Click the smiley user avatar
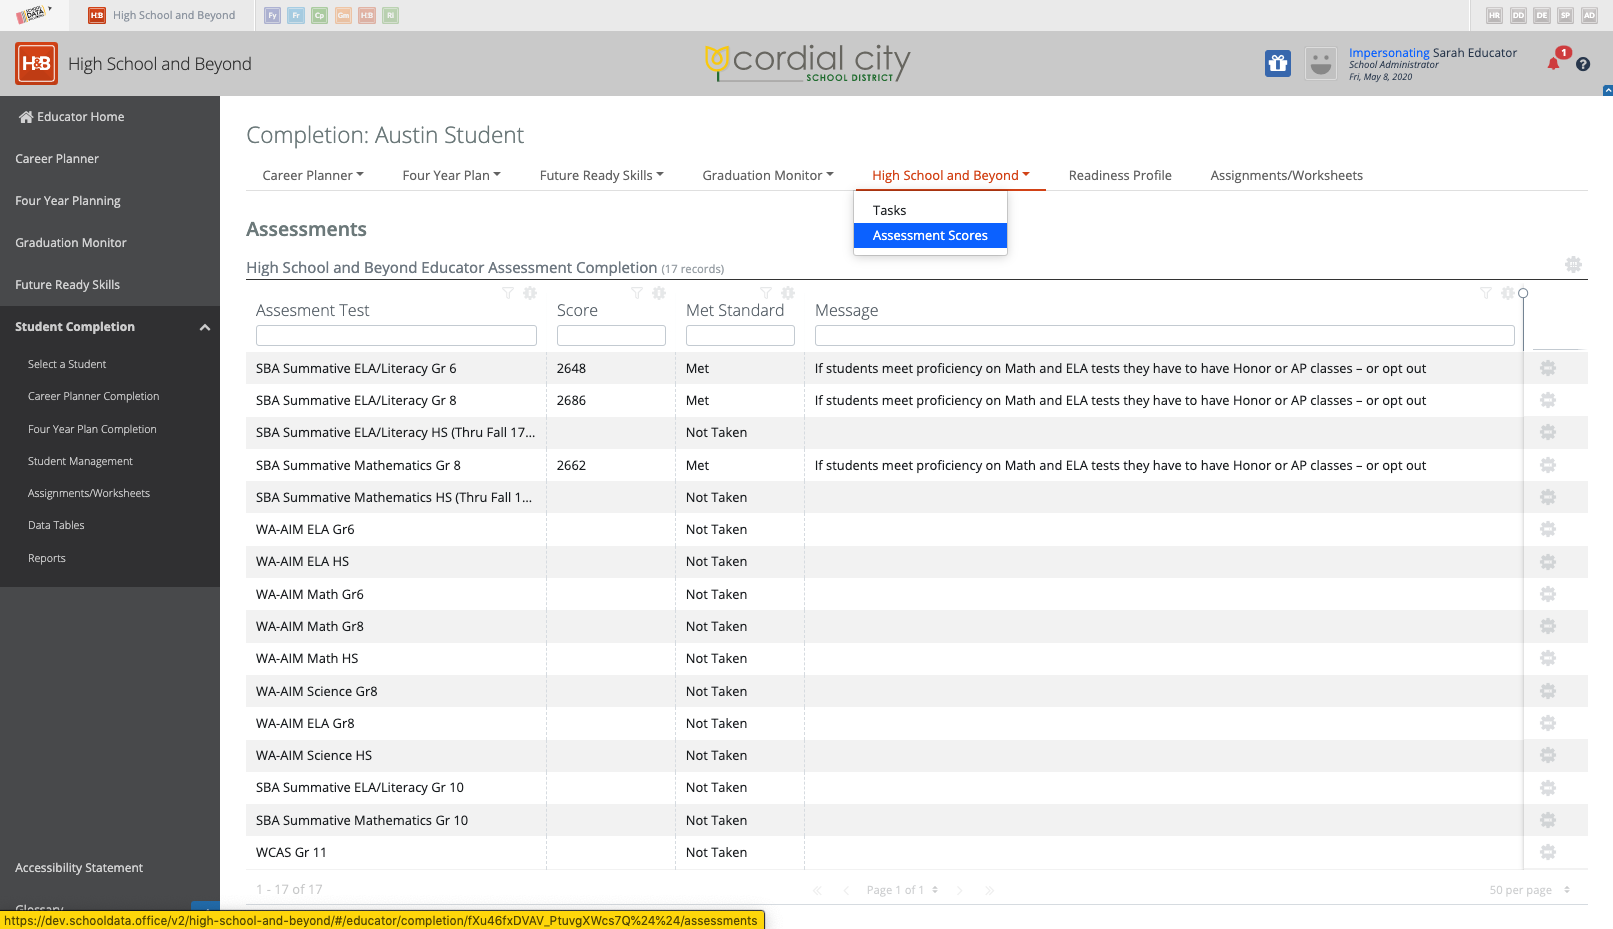This screenshot has width=1613, height=929. (1321, 63)
